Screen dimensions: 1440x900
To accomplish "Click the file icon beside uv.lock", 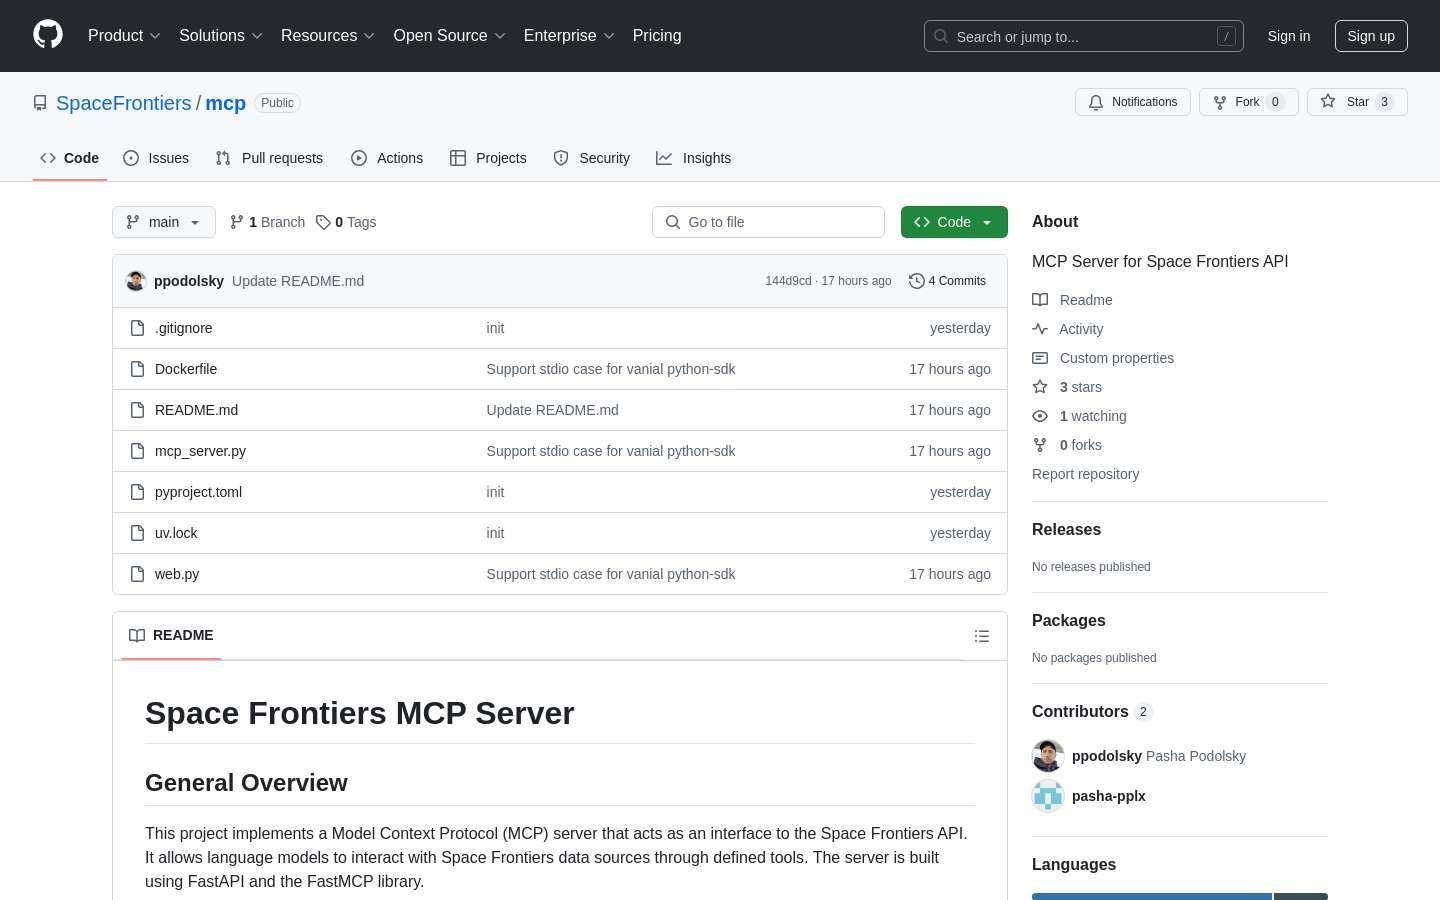I will [138, 533].
